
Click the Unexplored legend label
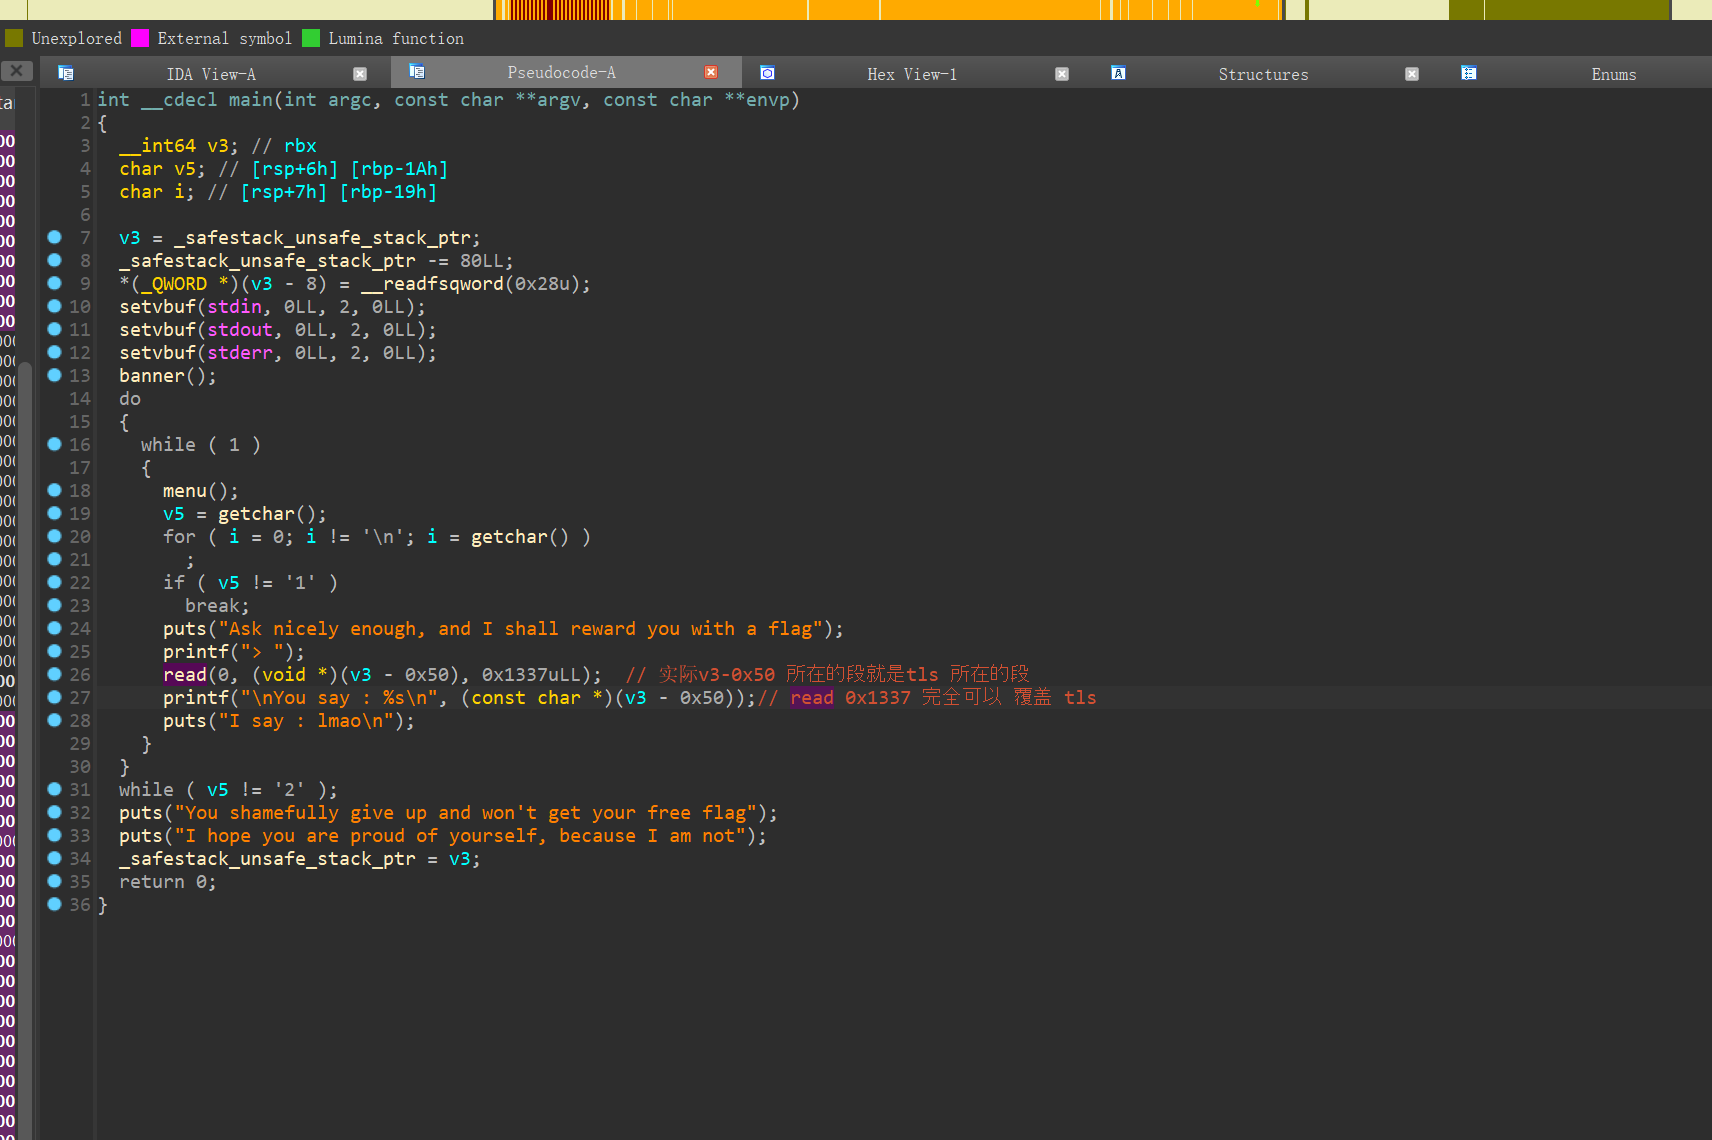click(76, 38)
